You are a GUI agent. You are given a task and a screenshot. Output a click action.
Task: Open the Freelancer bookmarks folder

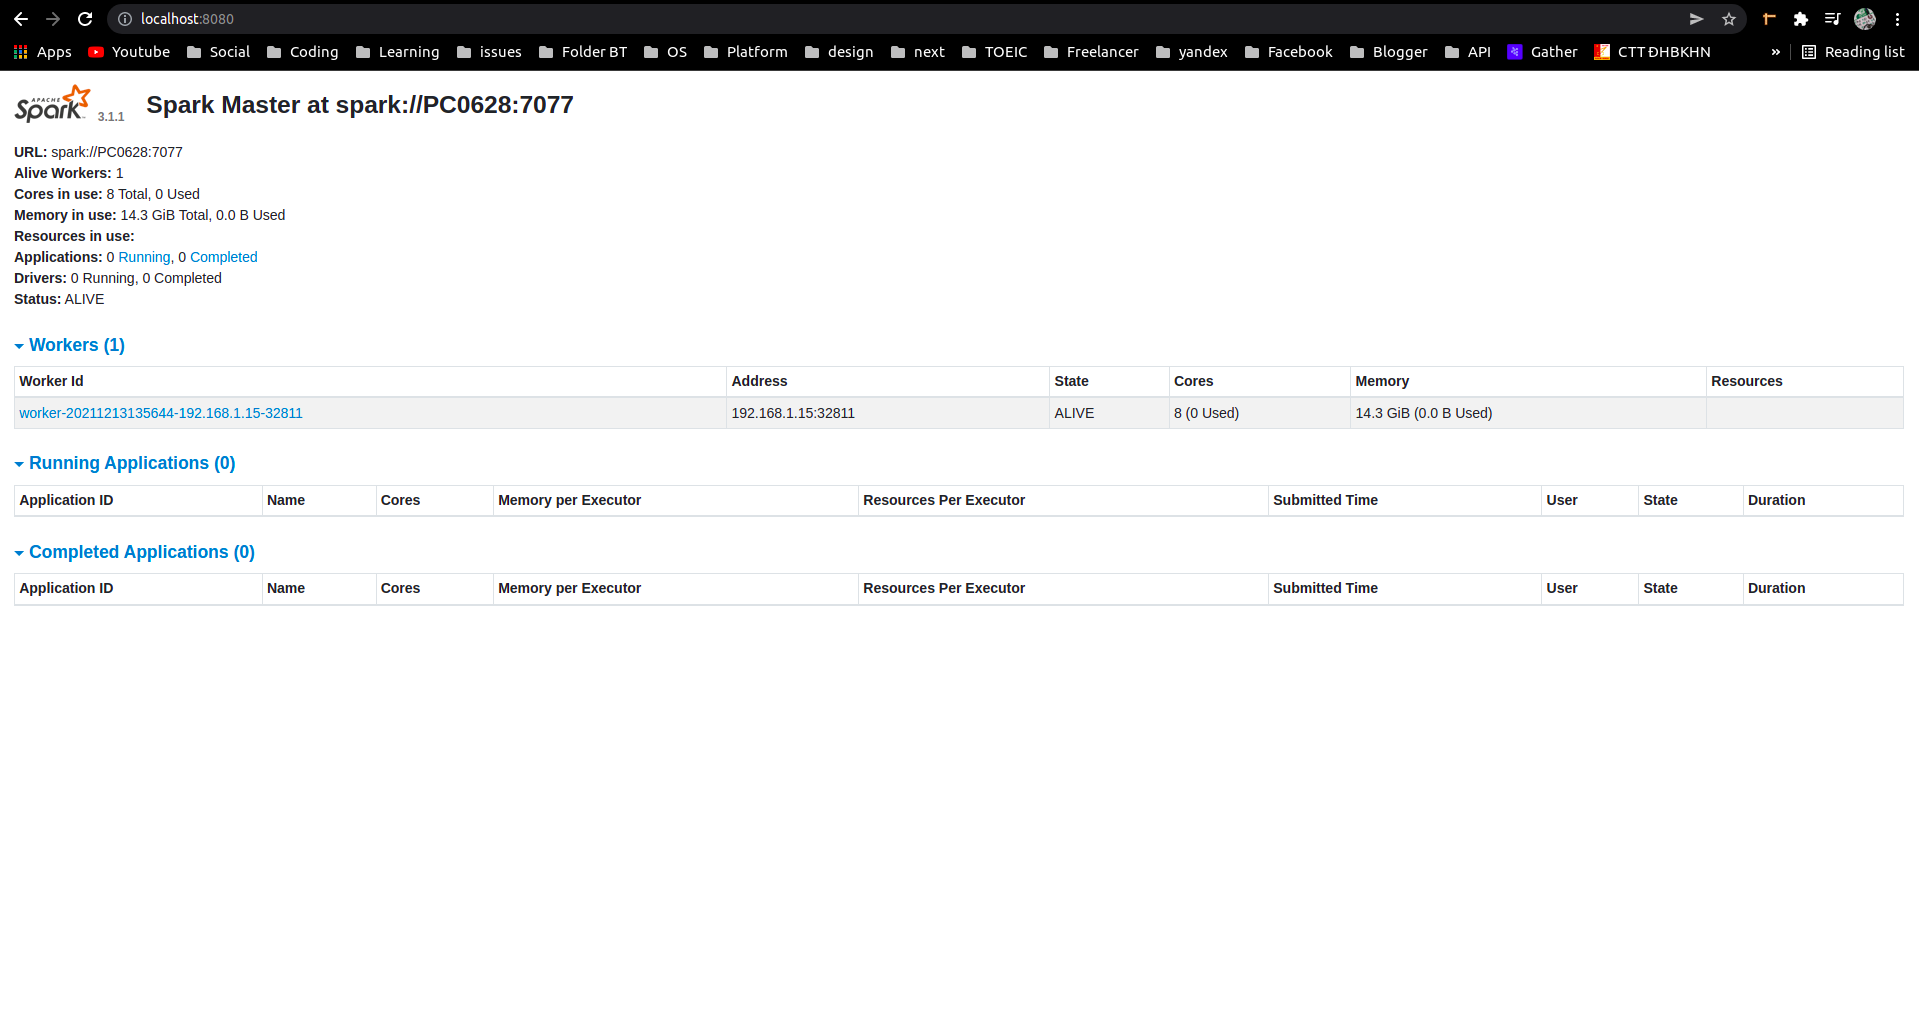1091,52
